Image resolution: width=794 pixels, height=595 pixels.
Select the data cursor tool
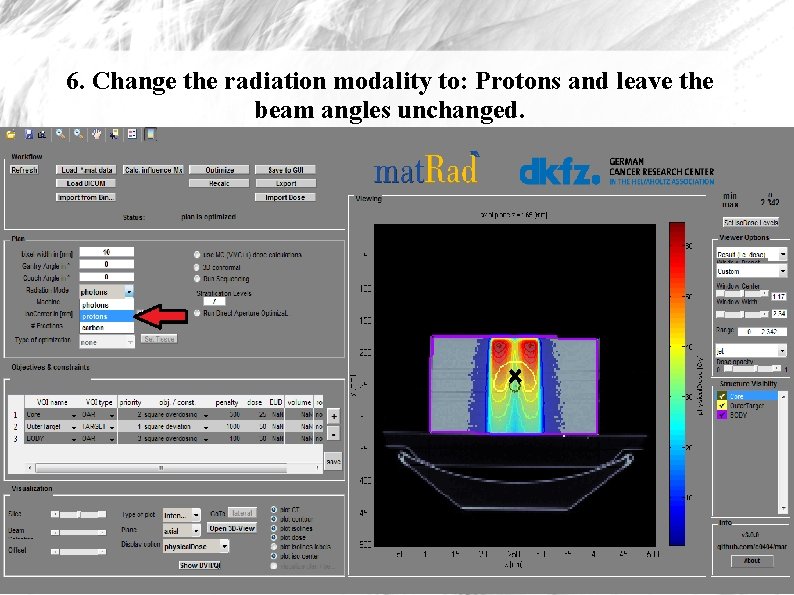pos(114,134)
